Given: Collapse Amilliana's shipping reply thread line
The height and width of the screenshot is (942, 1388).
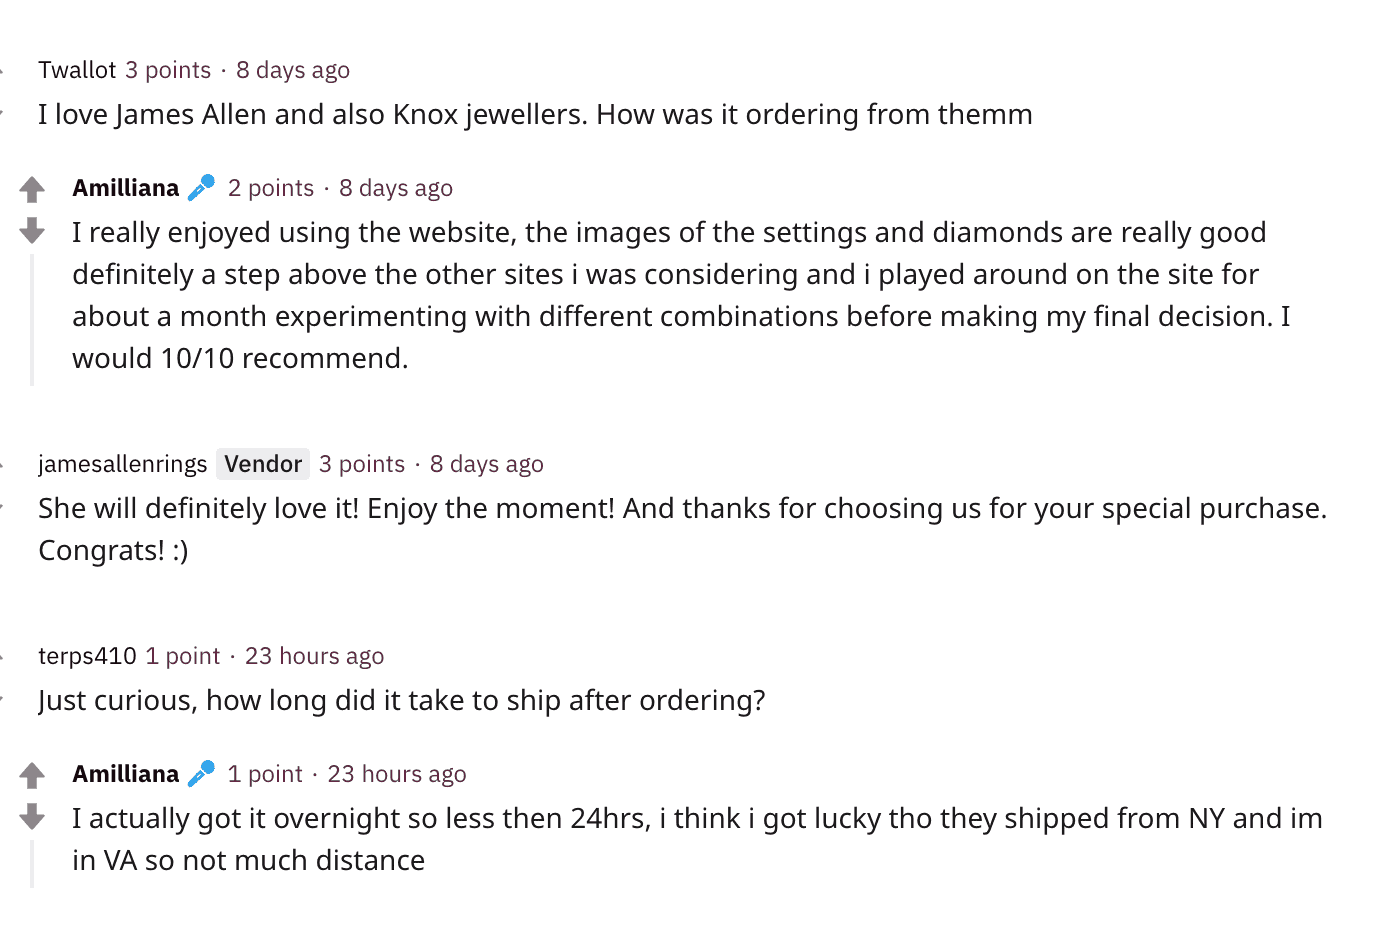Looking at the screenshot, I should (x=32, y=863).
